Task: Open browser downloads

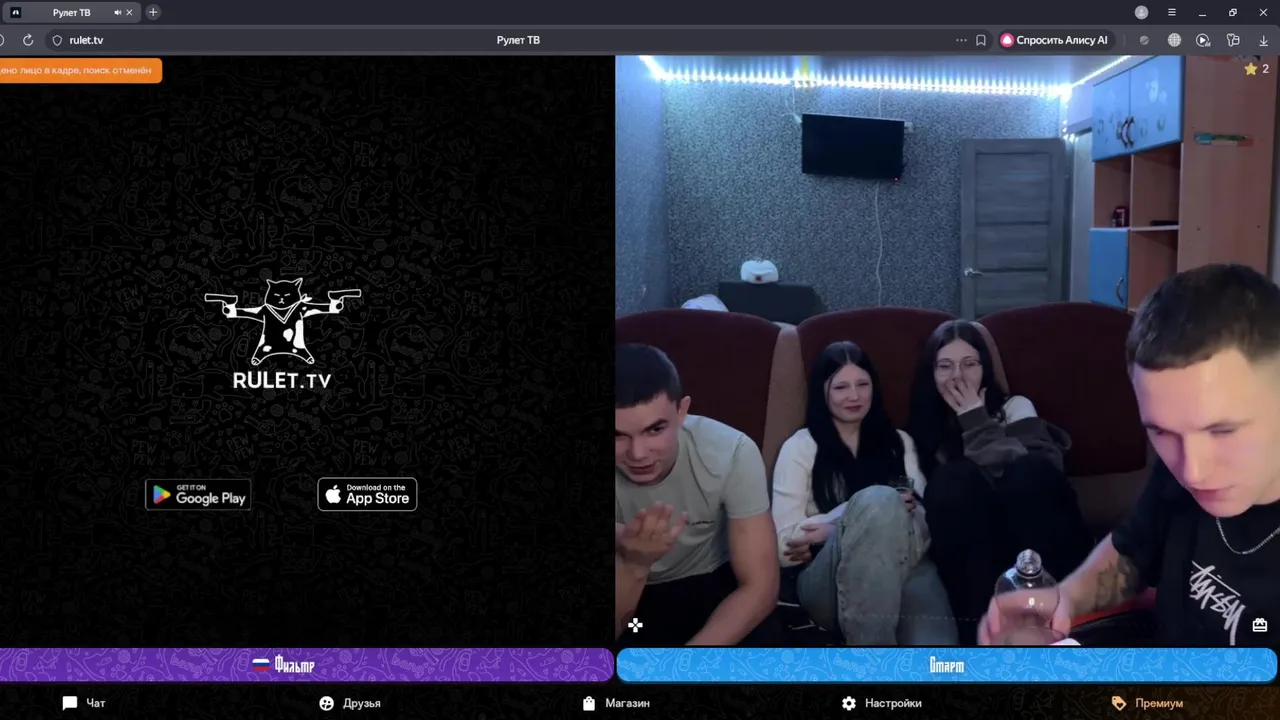Action: [x=1264, y=40]
